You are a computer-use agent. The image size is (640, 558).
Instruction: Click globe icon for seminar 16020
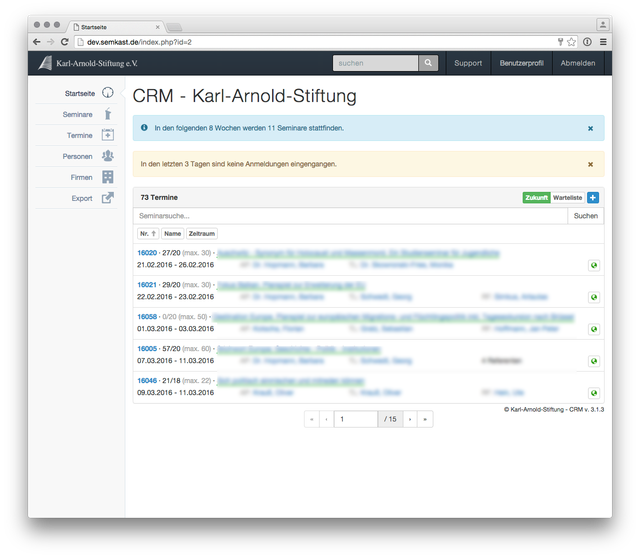pos(594,265)
